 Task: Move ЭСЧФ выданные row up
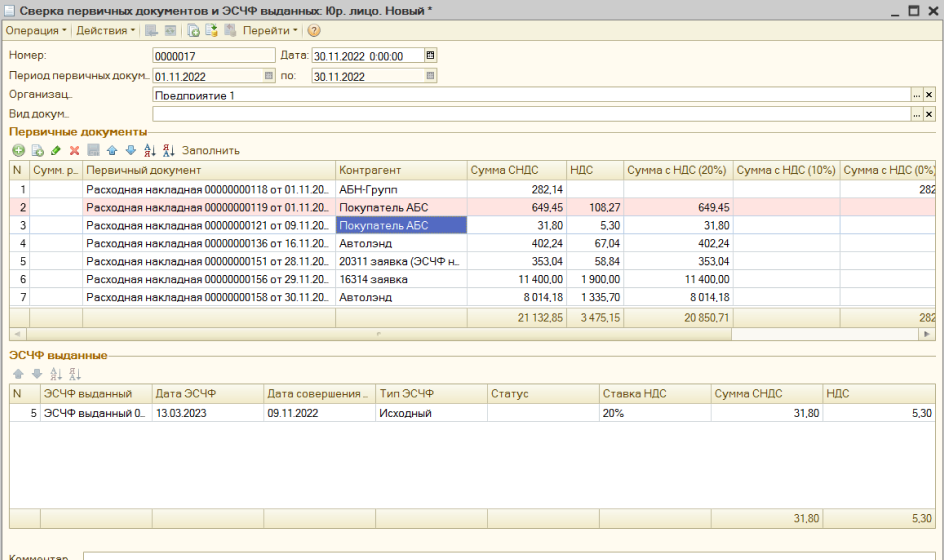coord(18,374)
